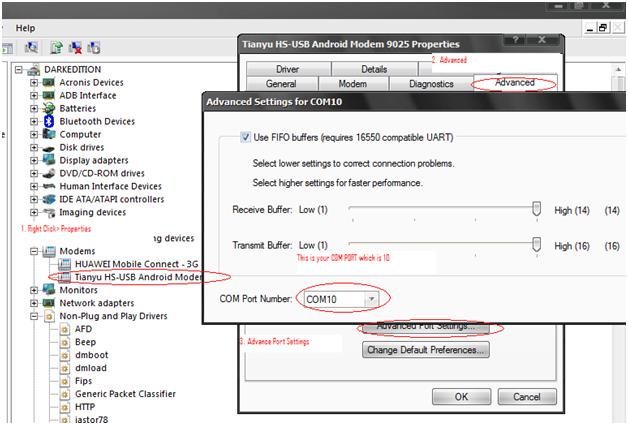Click the AFD driver gear icon
628x425 pixels.
click(64, 329)
